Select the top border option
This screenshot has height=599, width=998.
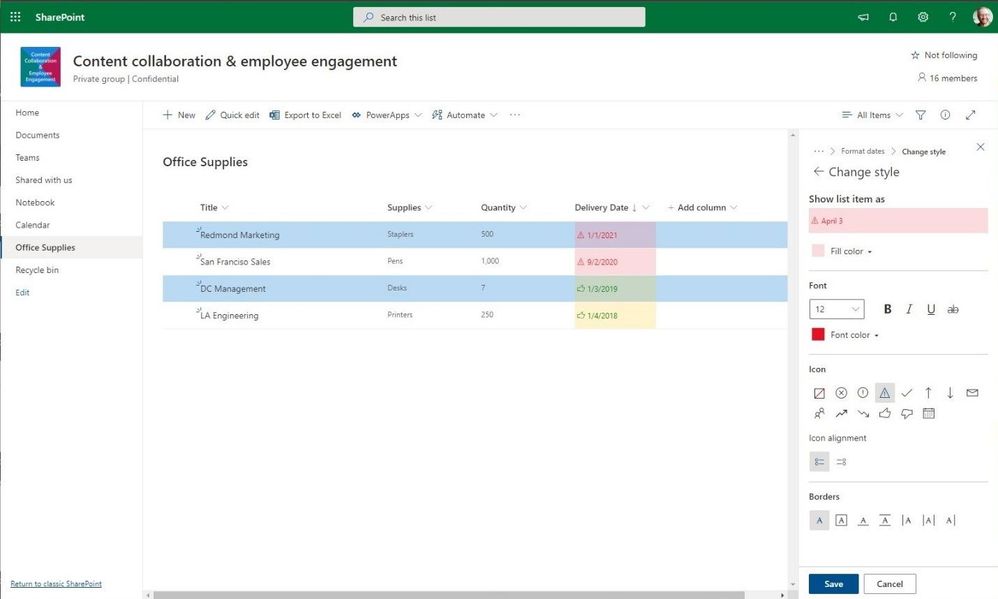[x=885, y=520]
